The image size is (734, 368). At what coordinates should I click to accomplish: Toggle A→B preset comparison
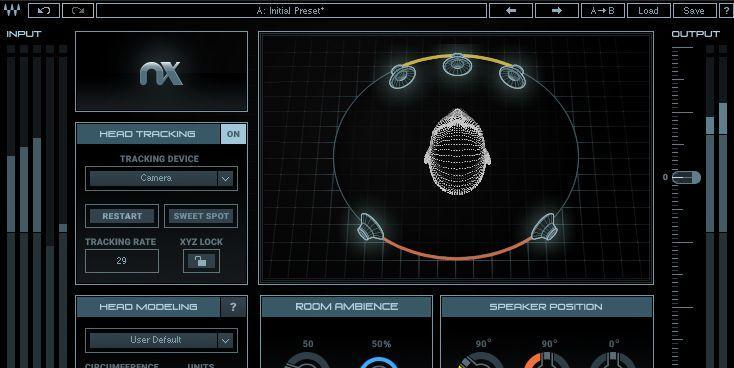[602, 10]
